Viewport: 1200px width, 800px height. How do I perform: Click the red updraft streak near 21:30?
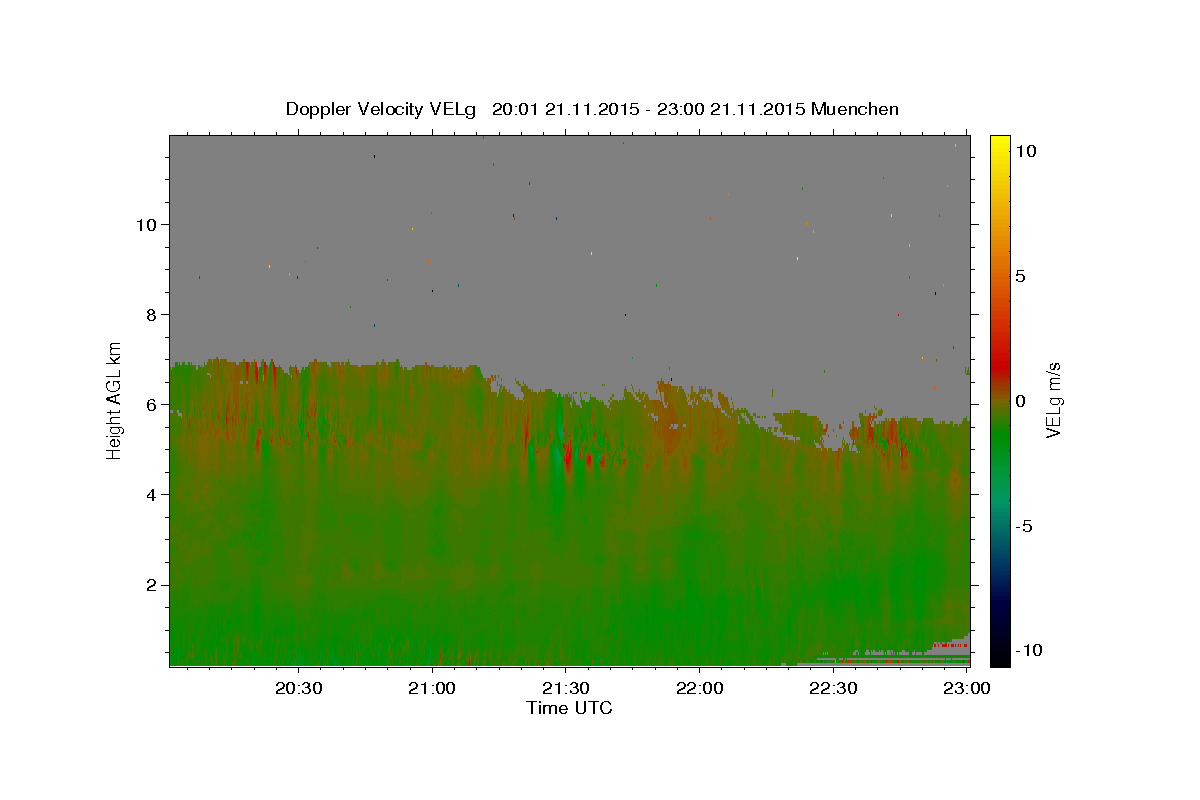(568, 458)
